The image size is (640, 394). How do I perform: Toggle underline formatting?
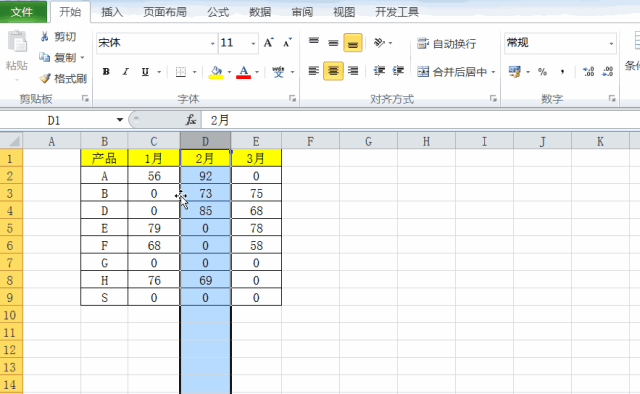point(145,72)
